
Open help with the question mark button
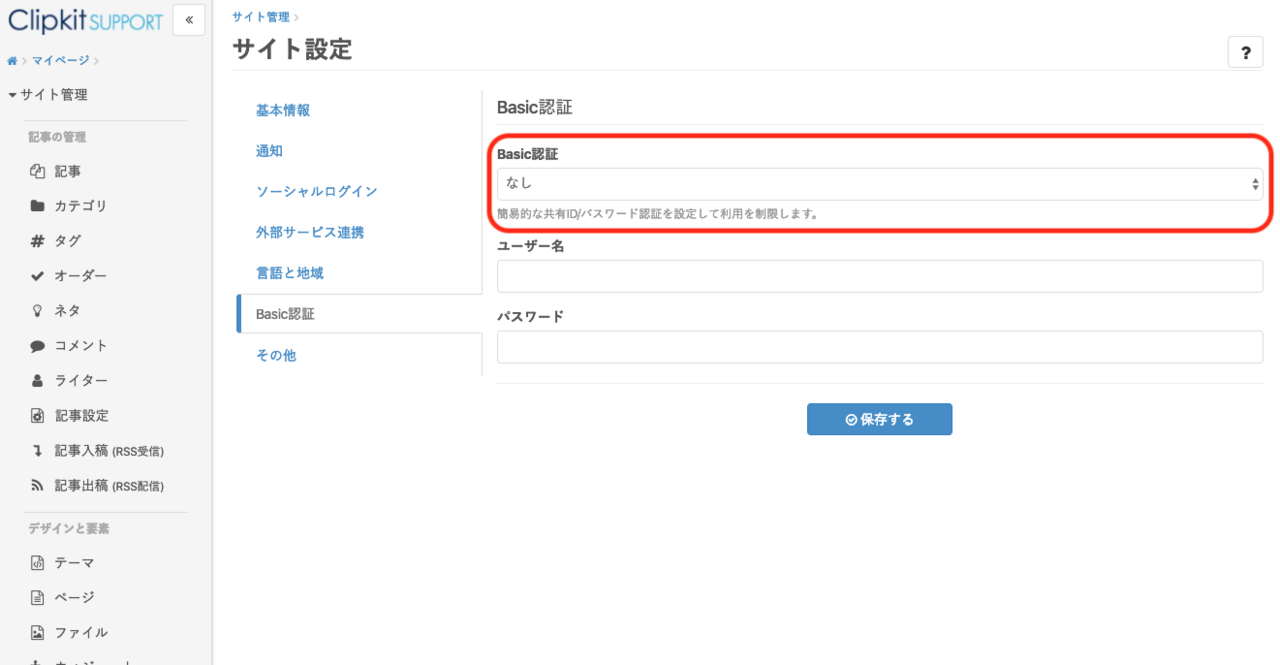point(1245,53)
